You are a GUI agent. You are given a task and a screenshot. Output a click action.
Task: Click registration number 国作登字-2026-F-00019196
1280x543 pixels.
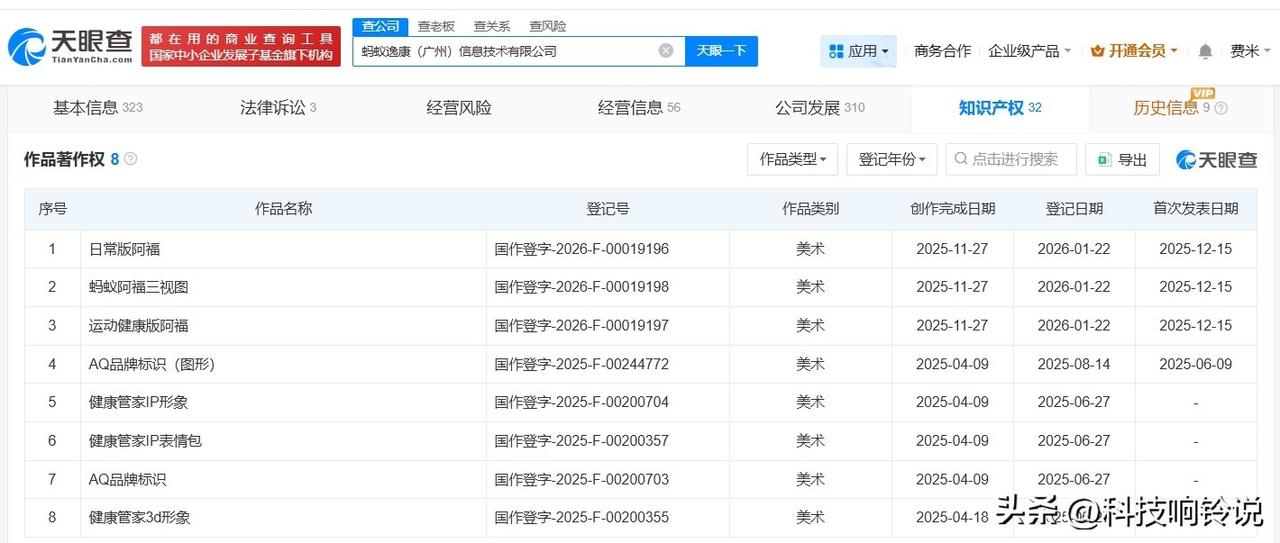pyautogui.click(x=581, y=249)
